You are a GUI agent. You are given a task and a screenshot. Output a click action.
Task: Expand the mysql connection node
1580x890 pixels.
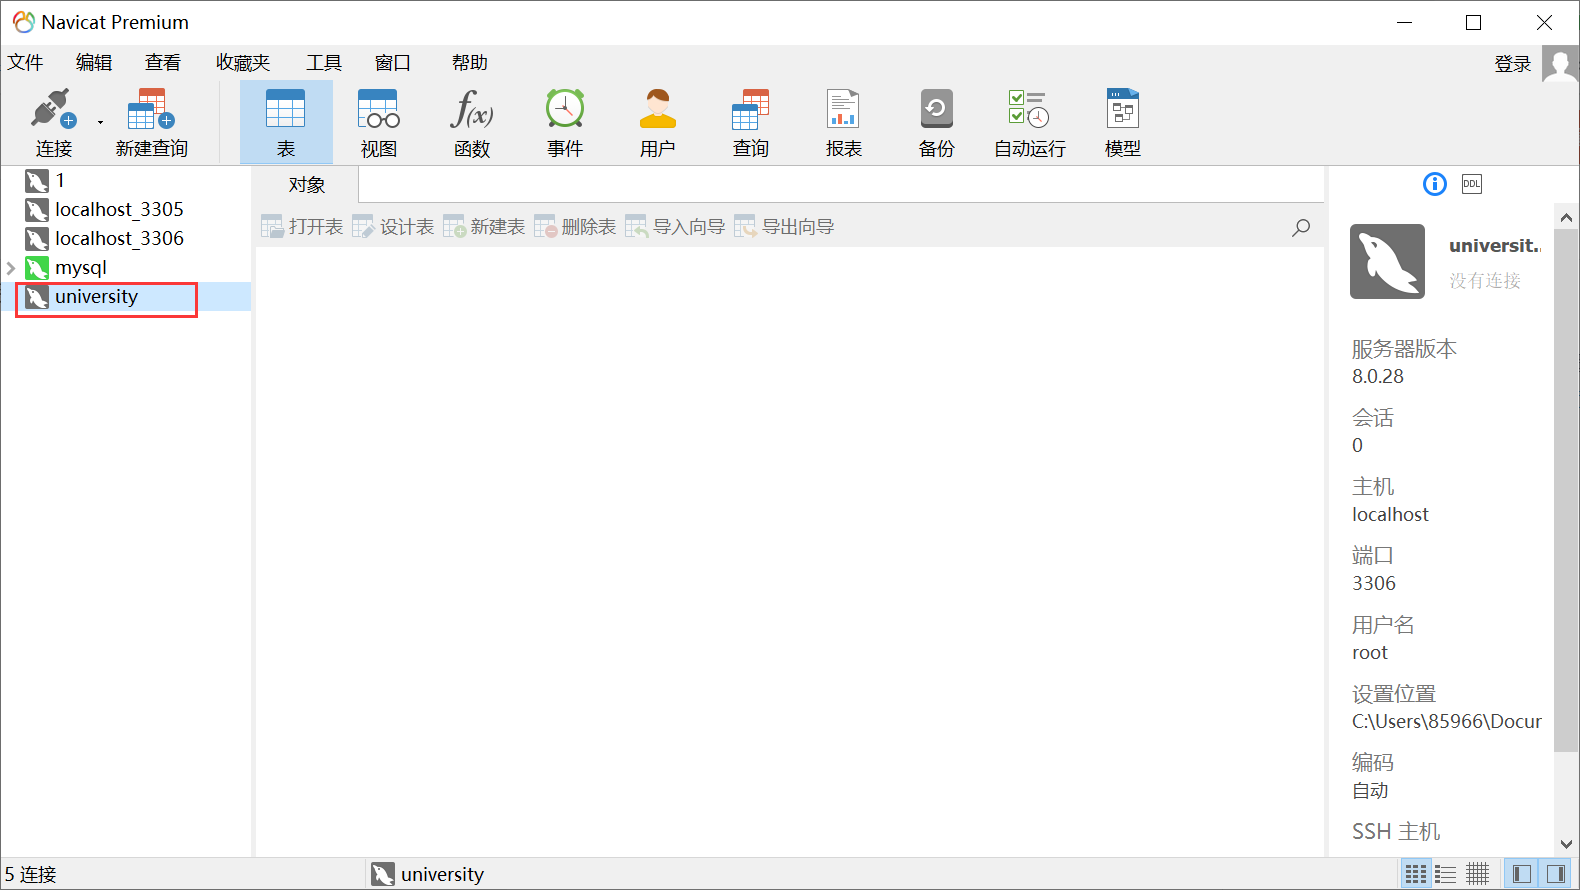[x=11, y=268]
